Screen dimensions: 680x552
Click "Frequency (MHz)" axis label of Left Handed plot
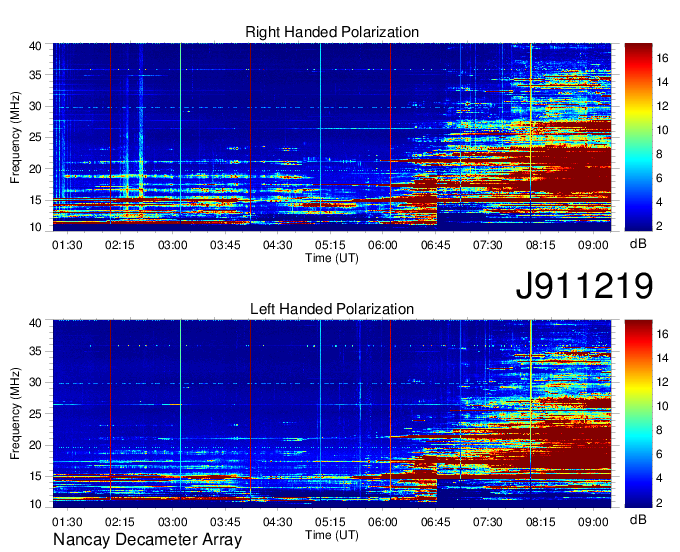(15, 414)
